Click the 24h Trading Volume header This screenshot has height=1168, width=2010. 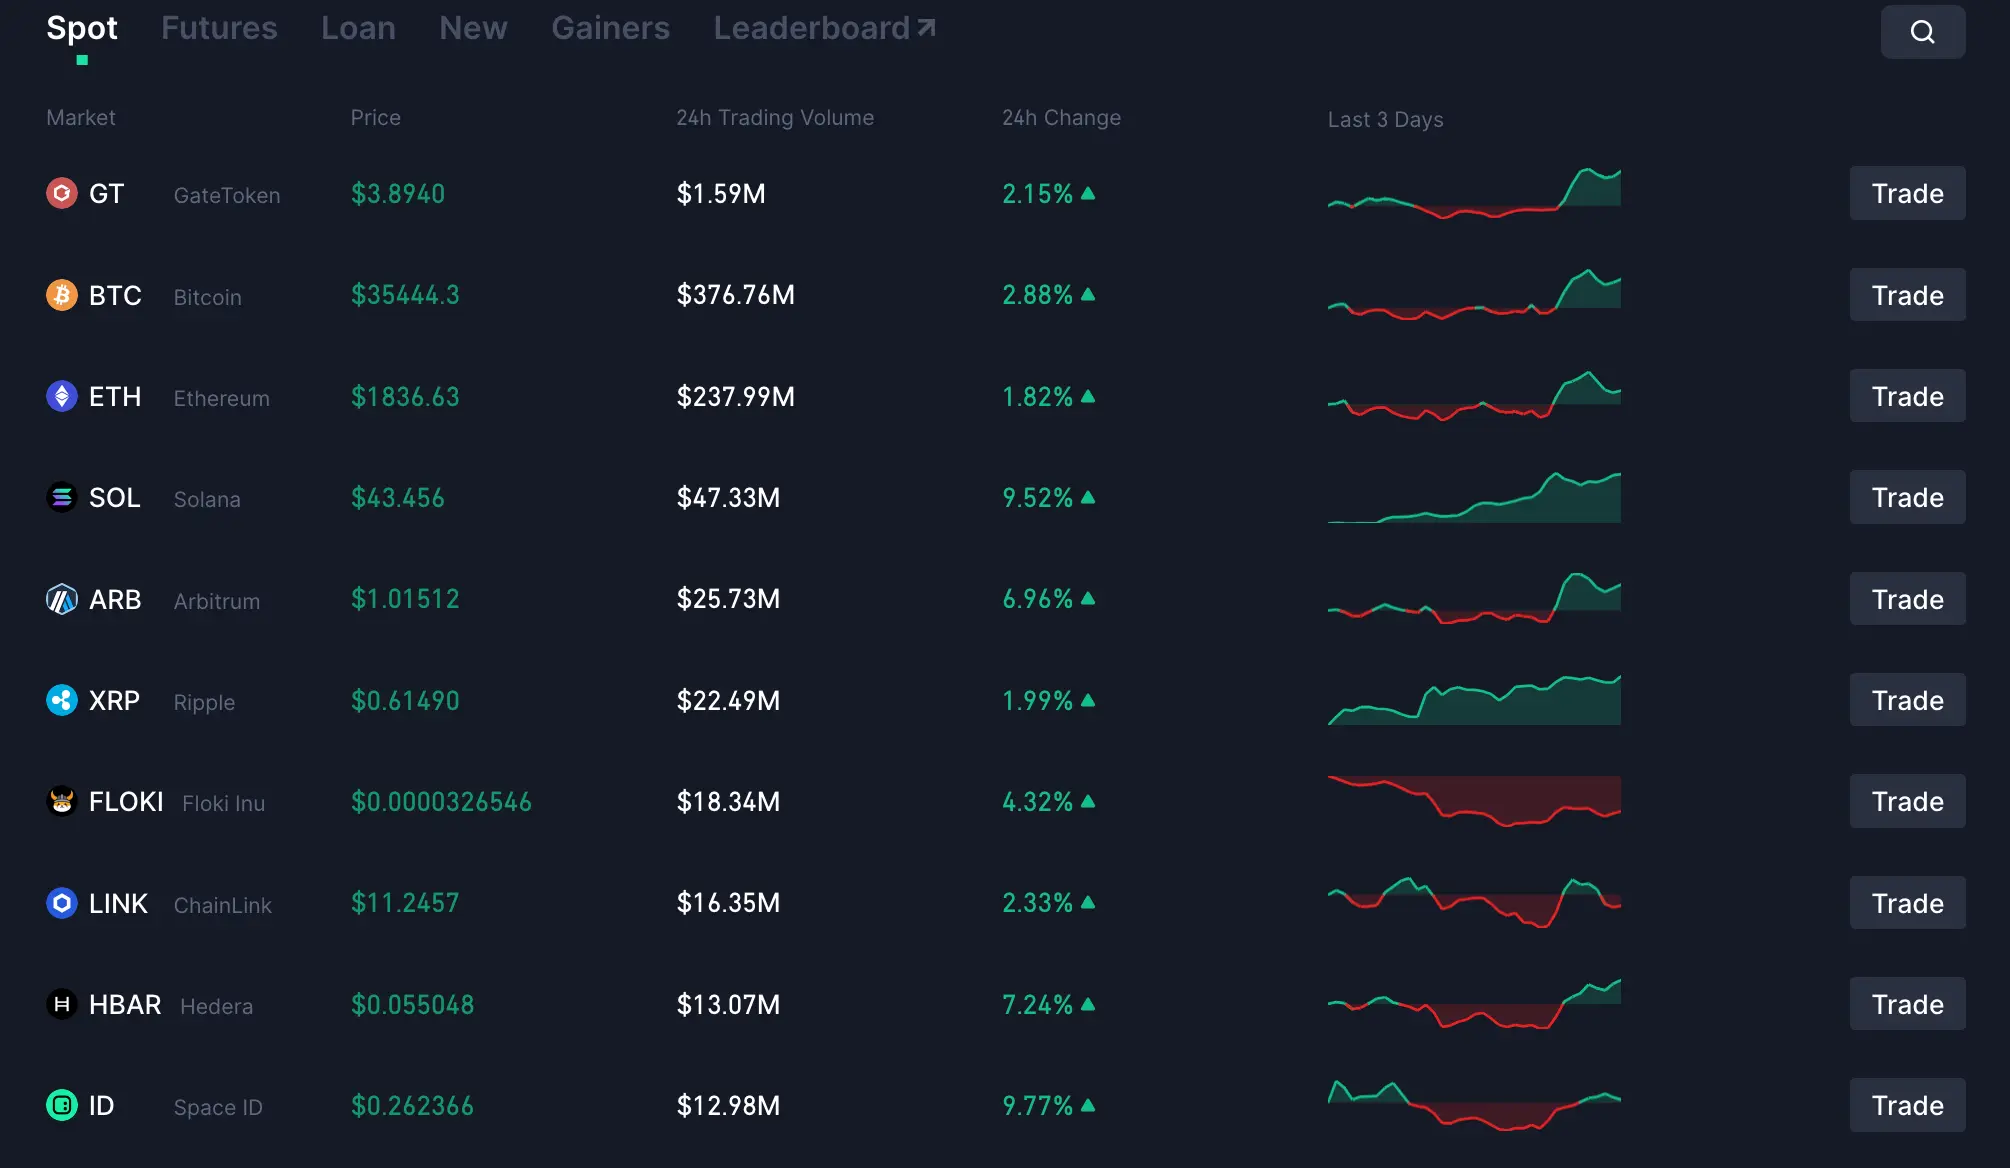tap(775, 118)
